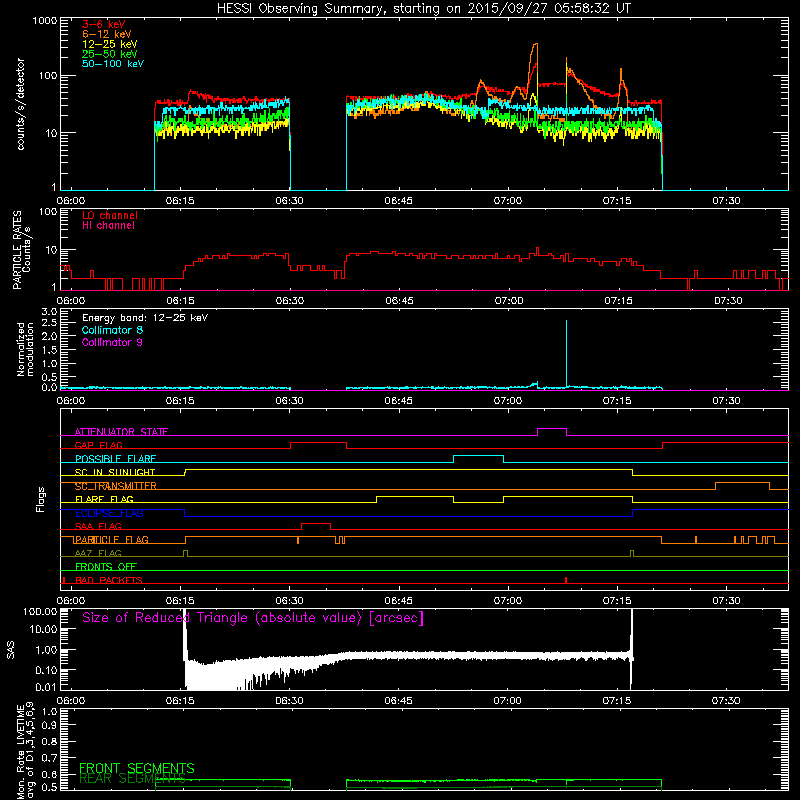
Task: Select the 3-6 keV legend label
Action: [x=104, y=24]
